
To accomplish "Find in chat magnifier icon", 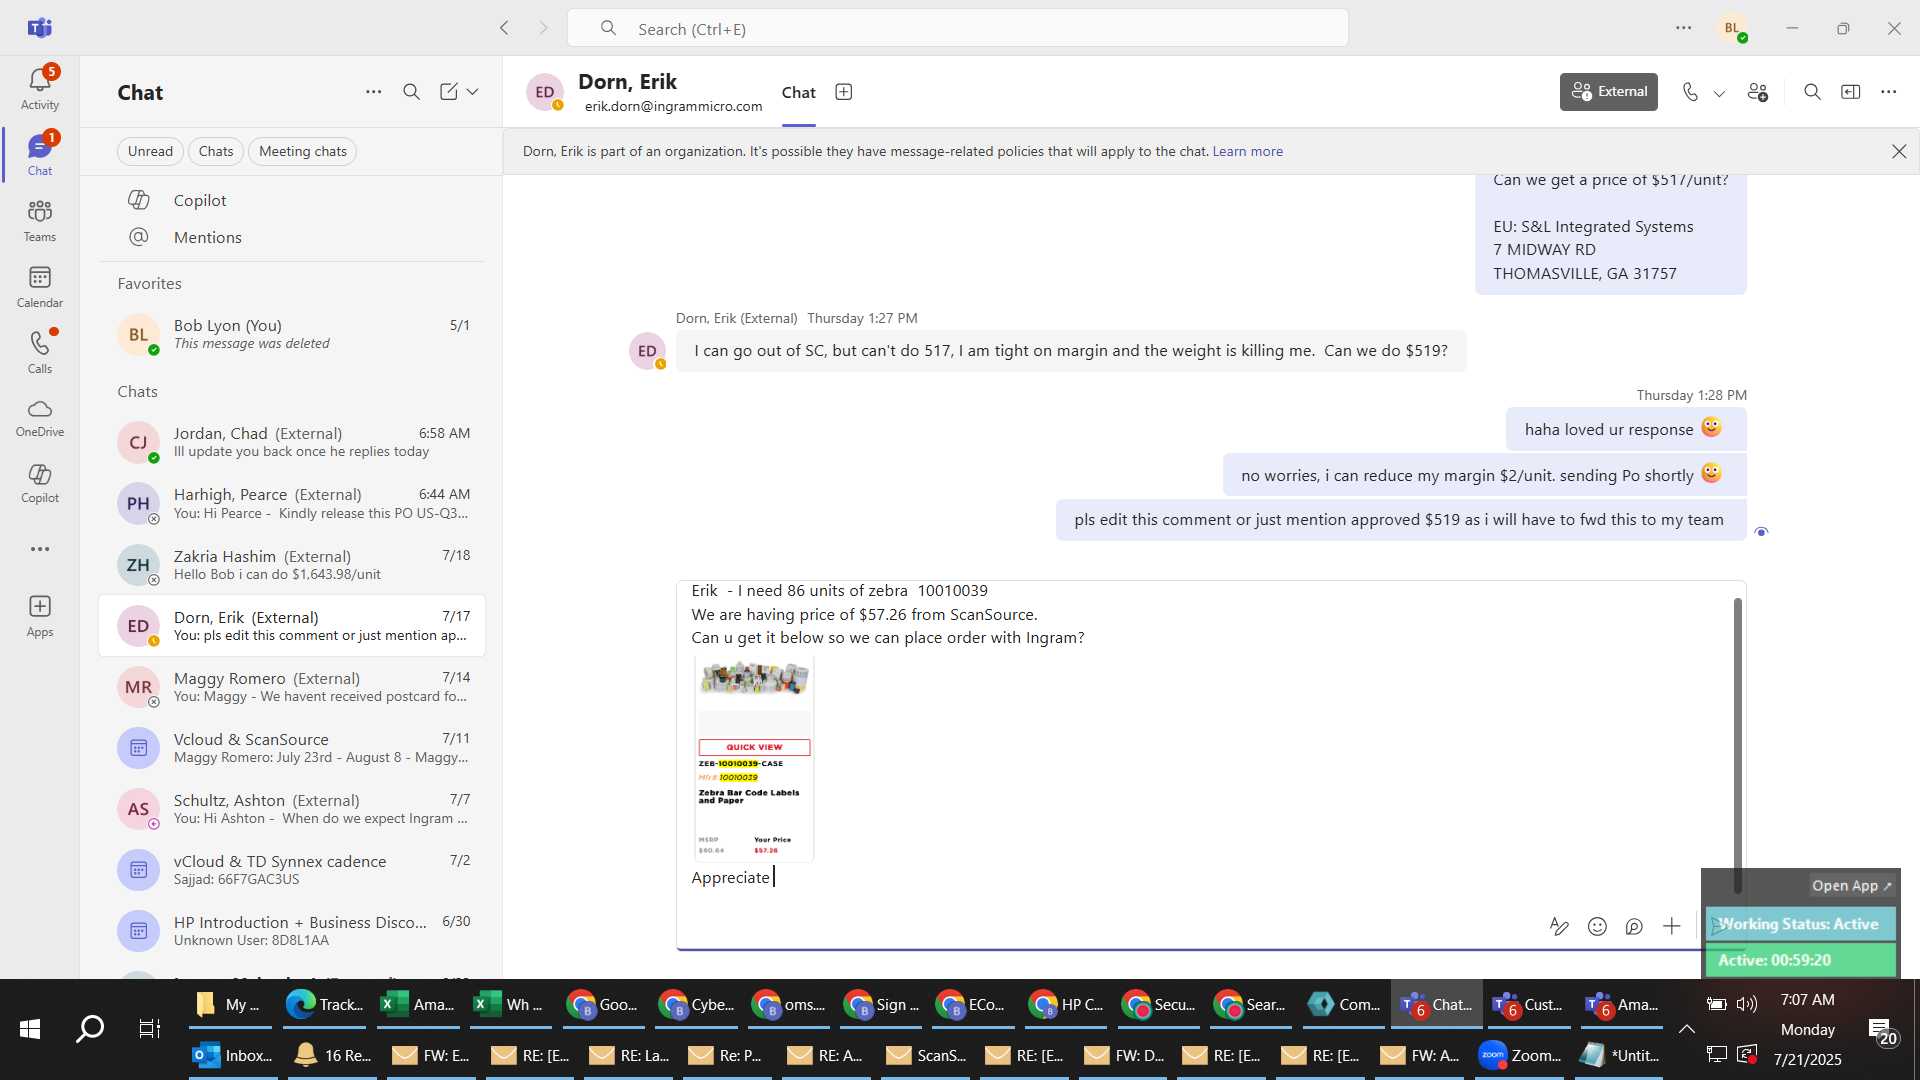I will point(1812,92).
